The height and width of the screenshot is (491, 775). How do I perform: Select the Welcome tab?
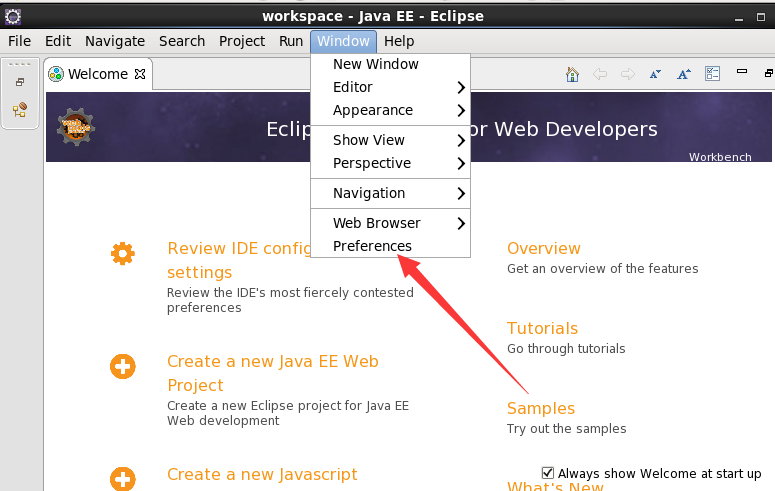[97, 74]
